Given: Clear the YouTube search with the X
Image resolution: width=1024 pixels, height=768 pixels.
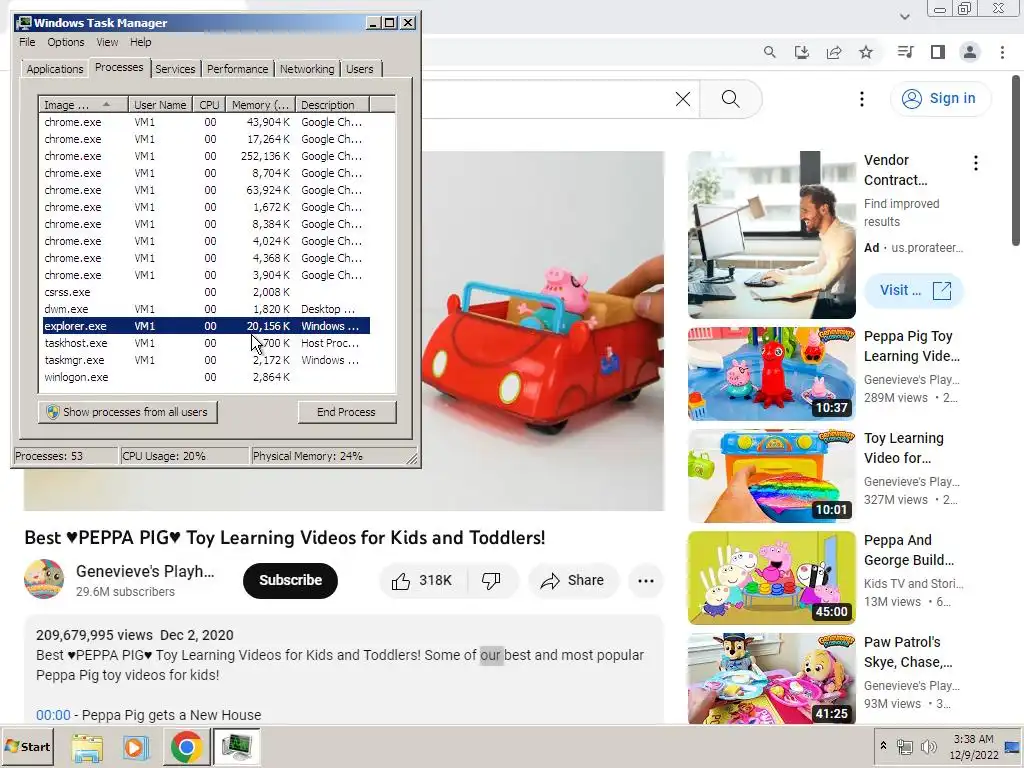Looking at the screenshot, I should (x=682, y=99).
